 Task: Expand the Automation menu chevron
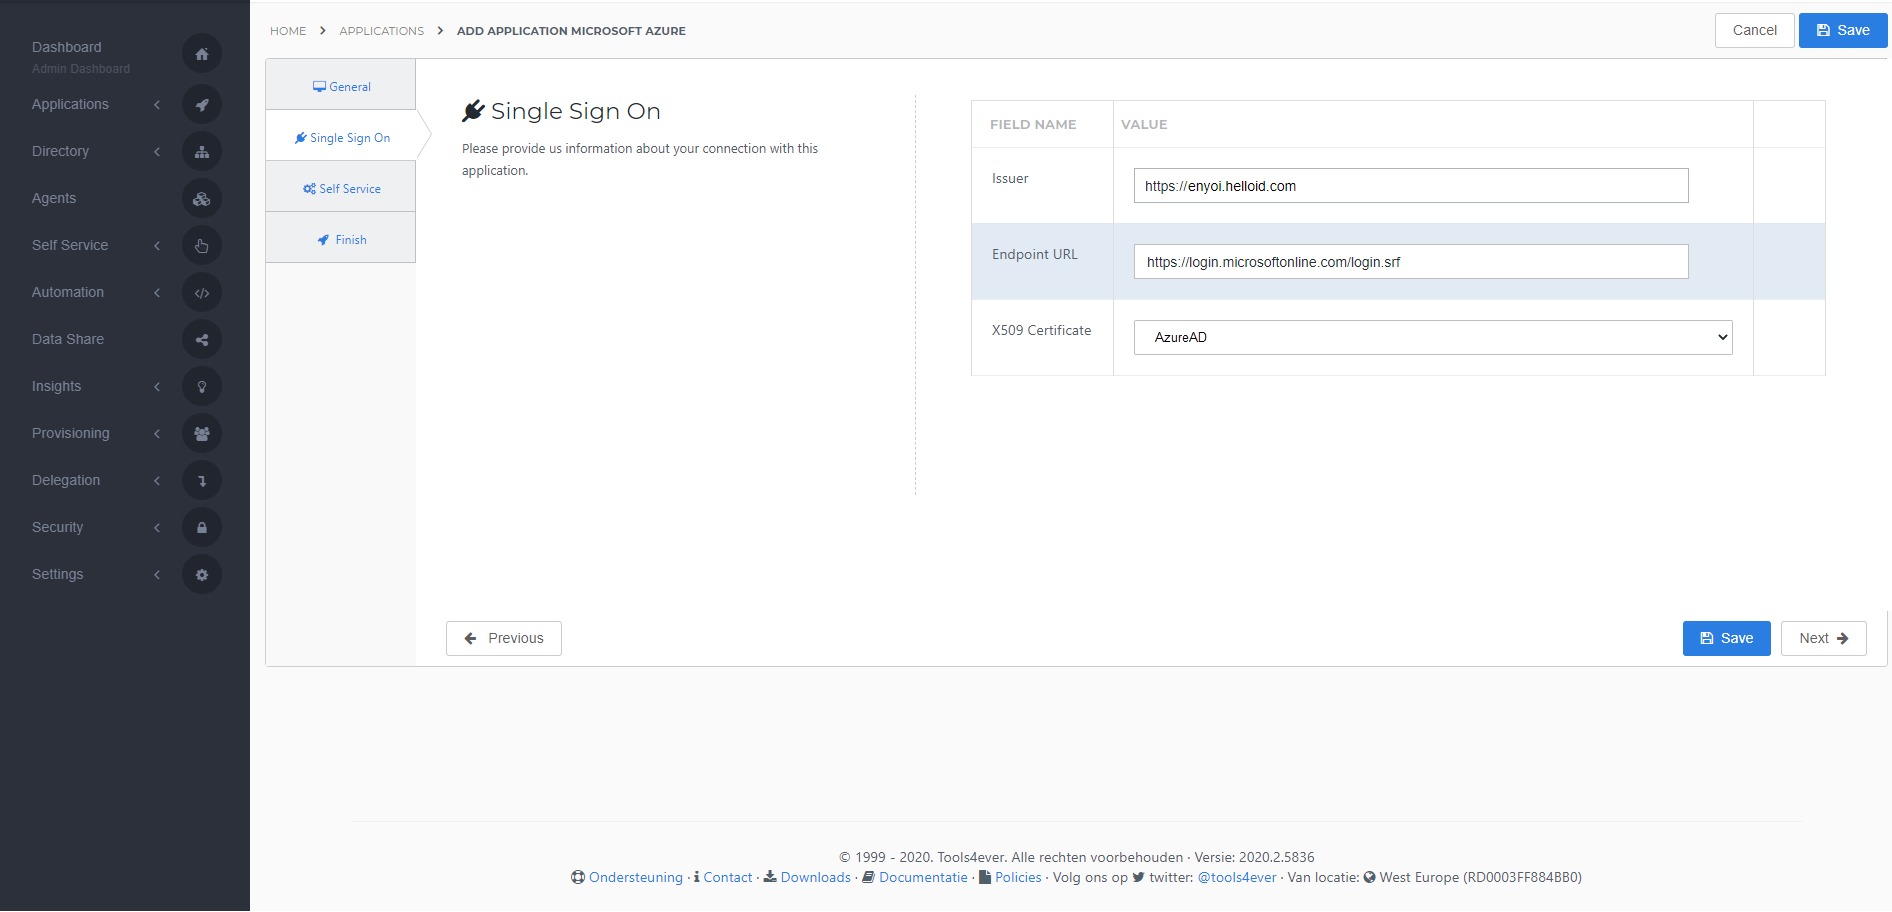click(157, 292)
